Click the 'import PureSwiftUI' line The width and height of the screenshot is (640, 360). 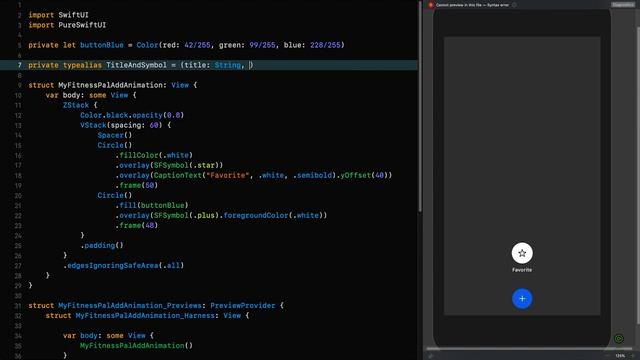click(67, 25)
